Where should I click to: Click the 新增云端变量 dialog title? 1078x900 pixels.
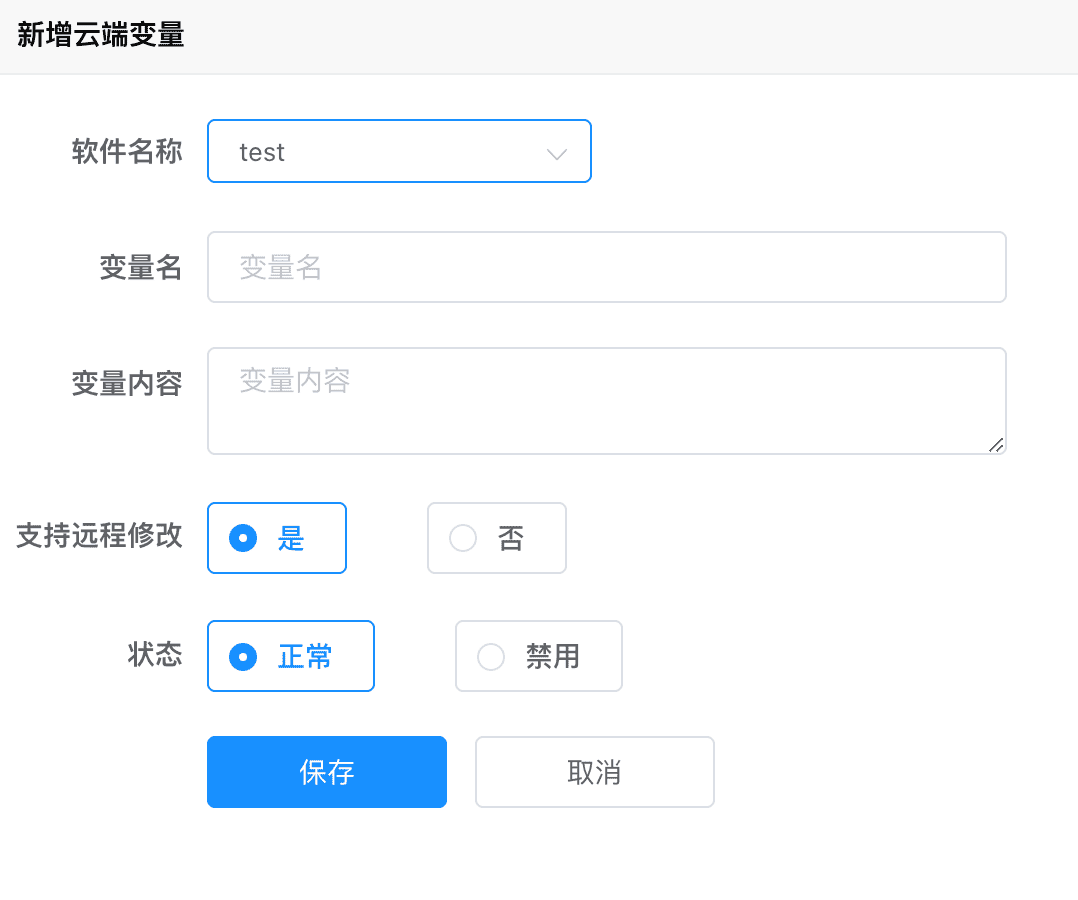[x=100, y=34]
